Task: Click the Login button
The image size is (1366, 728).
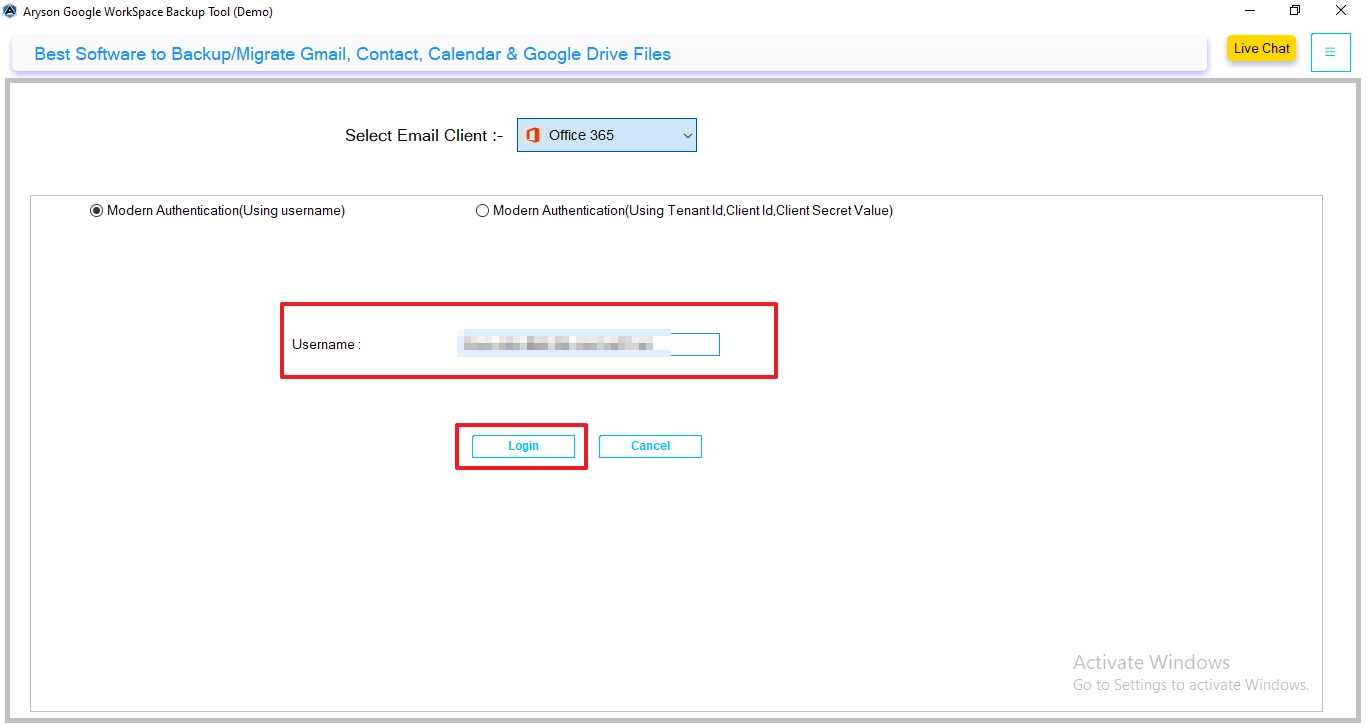Action: 523,446
